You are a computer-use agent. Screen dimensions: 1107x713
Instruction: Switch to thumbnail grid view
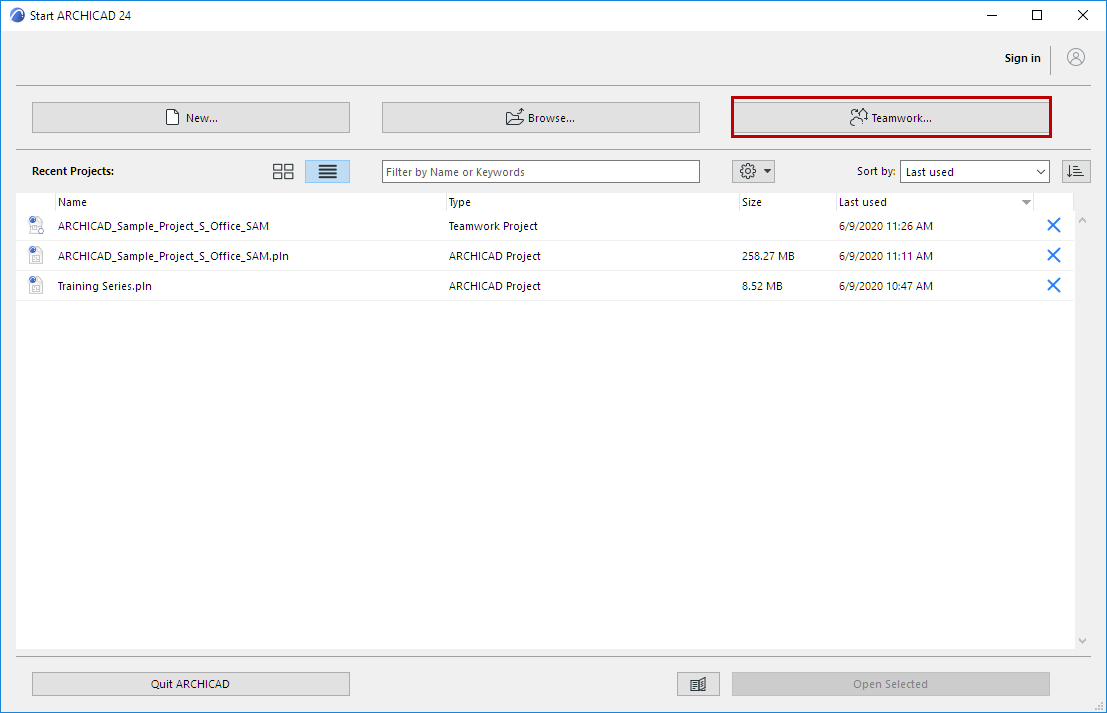coord(283,172)
